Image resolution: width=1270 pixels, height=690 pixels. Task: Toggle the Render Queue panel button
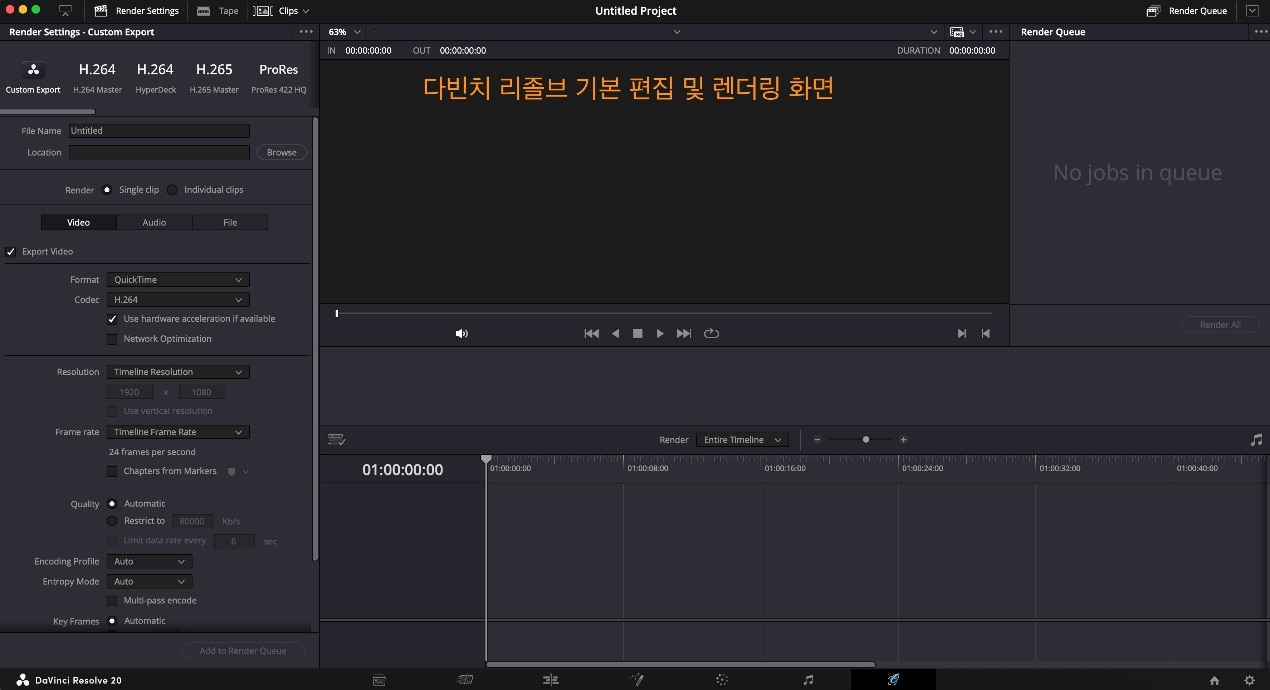point(1186,11)
